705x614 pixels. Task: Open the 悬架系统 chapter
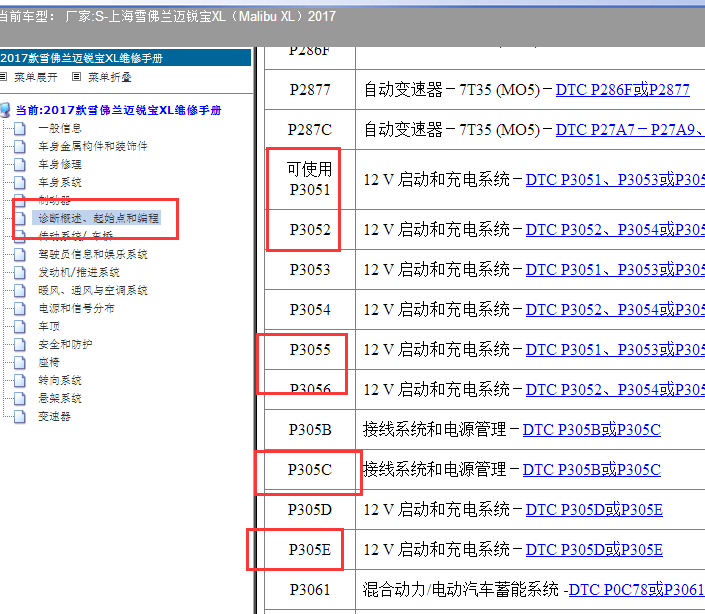[60, 398]
